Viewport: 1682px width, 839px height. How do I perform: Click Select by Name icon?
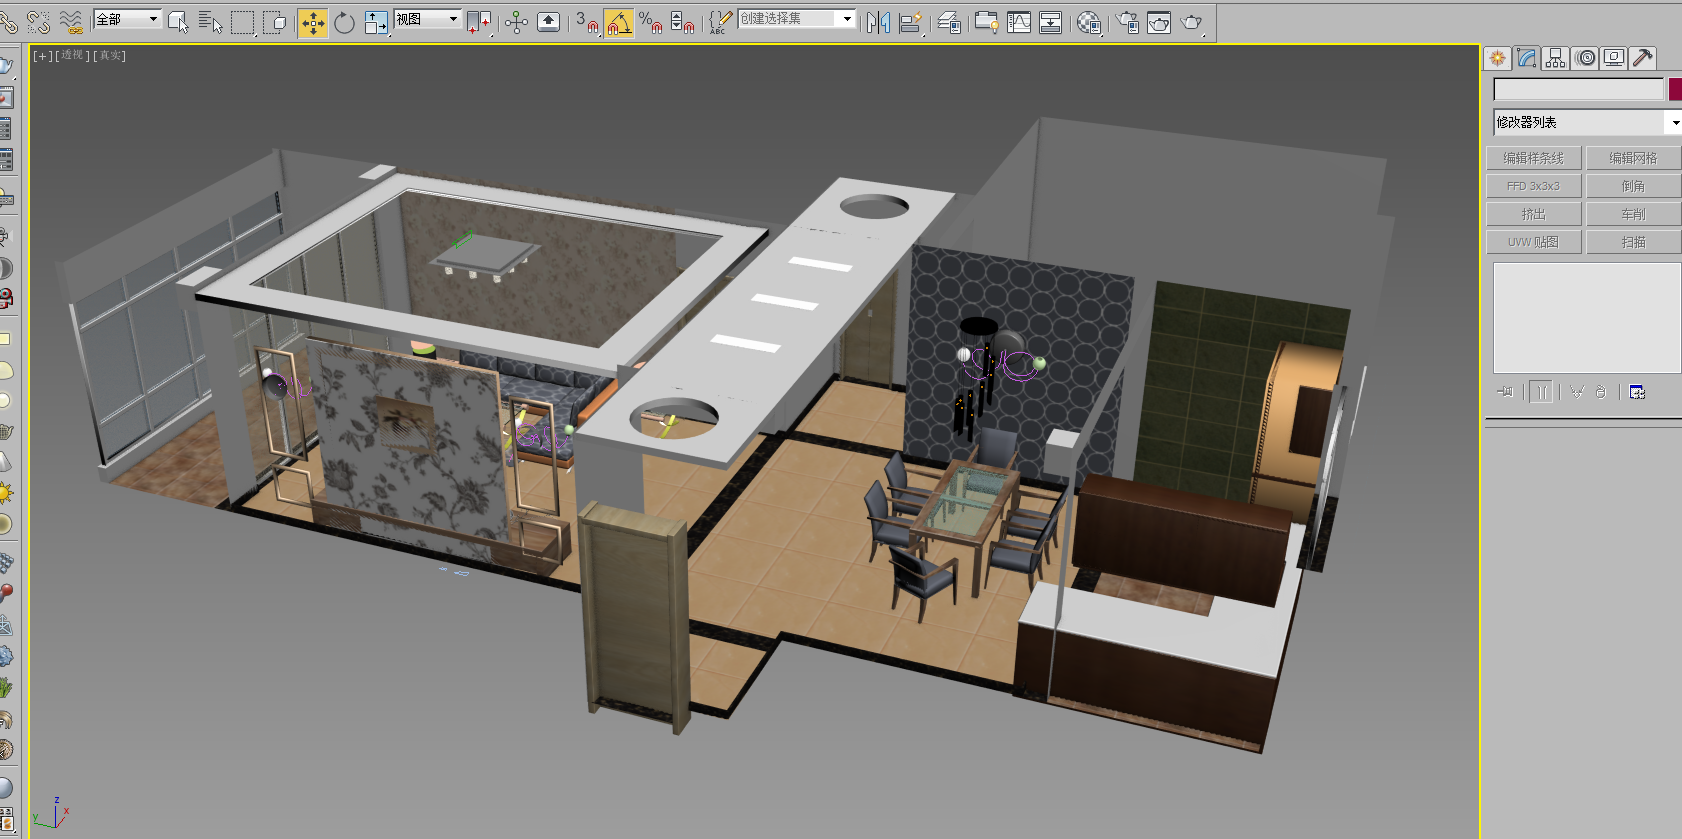210,22
